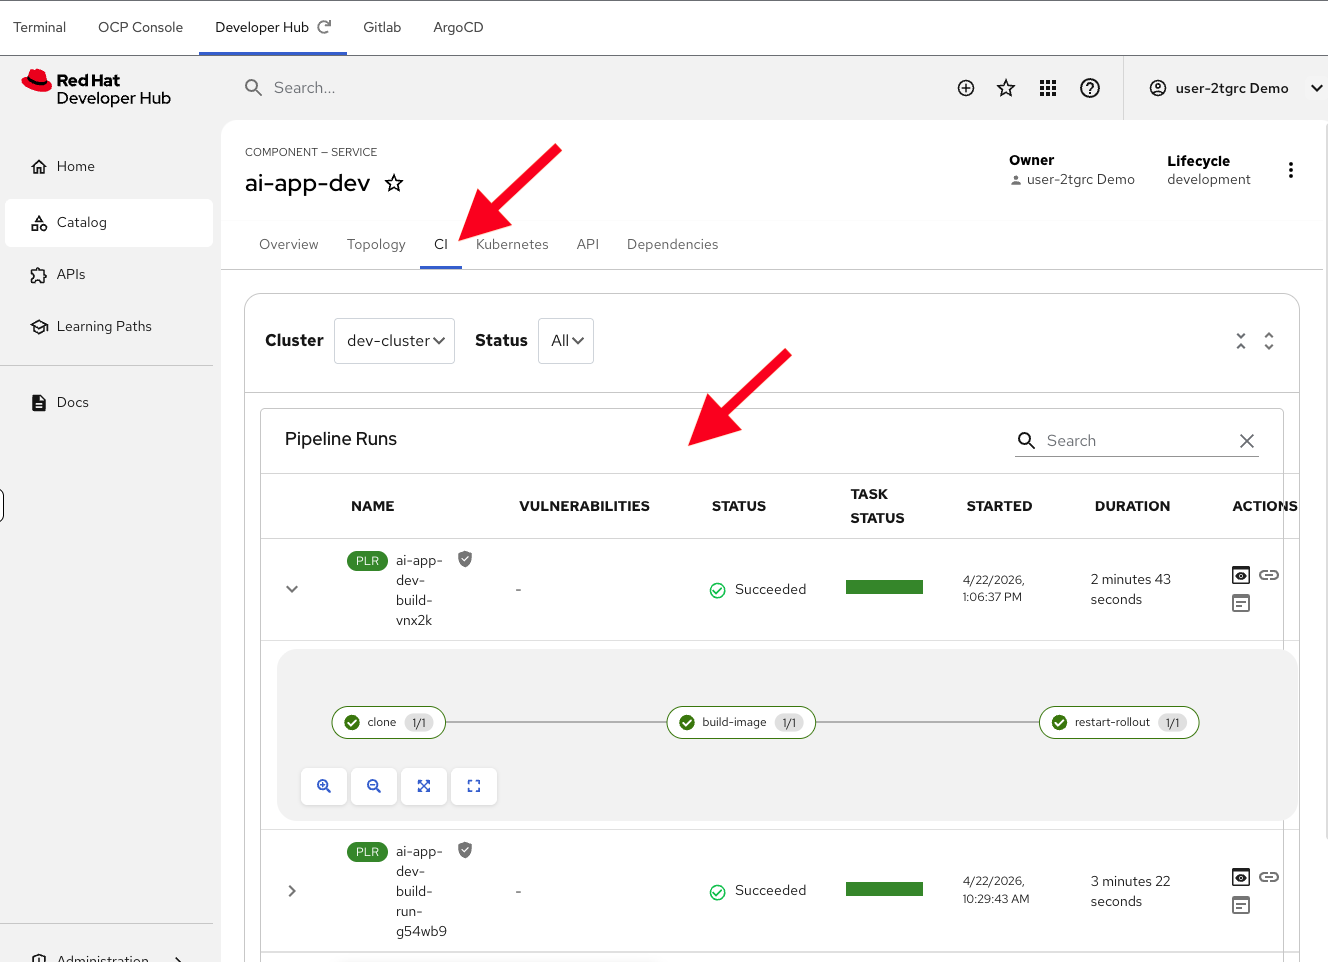The width and height of the screenshot is (1328, 962).
Task: Click fit-to-screen icon in pipeline graph
Action: click(424, 786)
